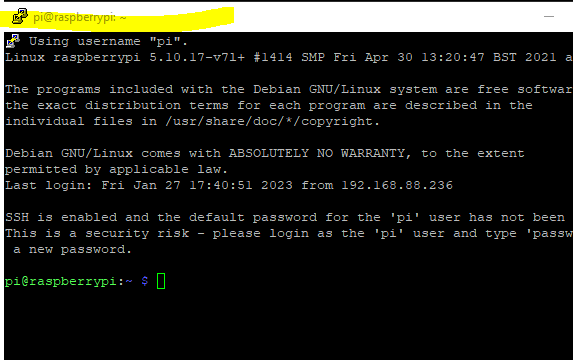Click the blue dollar sign in the prompt
The width and height of the screenshot is (573, 360).
click(145, 281)
